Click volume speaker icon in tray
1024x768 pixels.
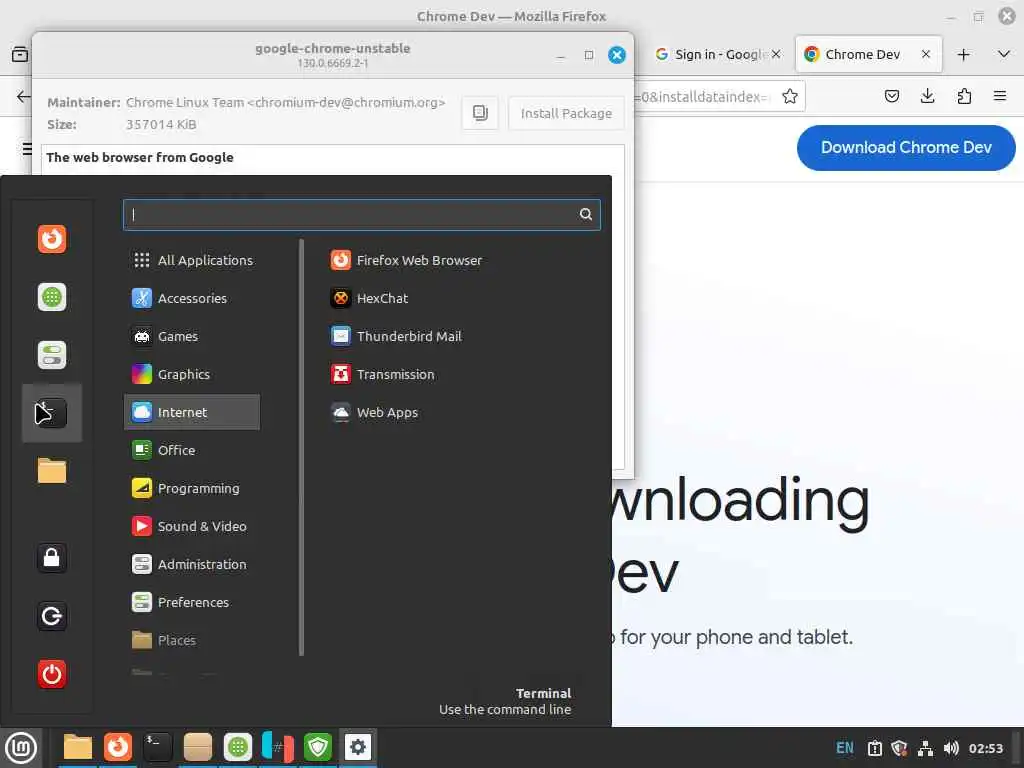(x=951, y=748)
